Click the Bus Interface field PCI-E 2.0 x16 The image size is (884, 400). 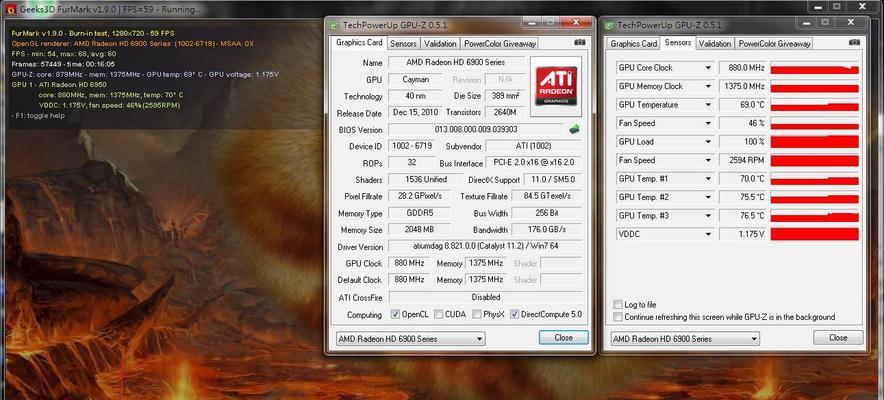tap(534, 163)
